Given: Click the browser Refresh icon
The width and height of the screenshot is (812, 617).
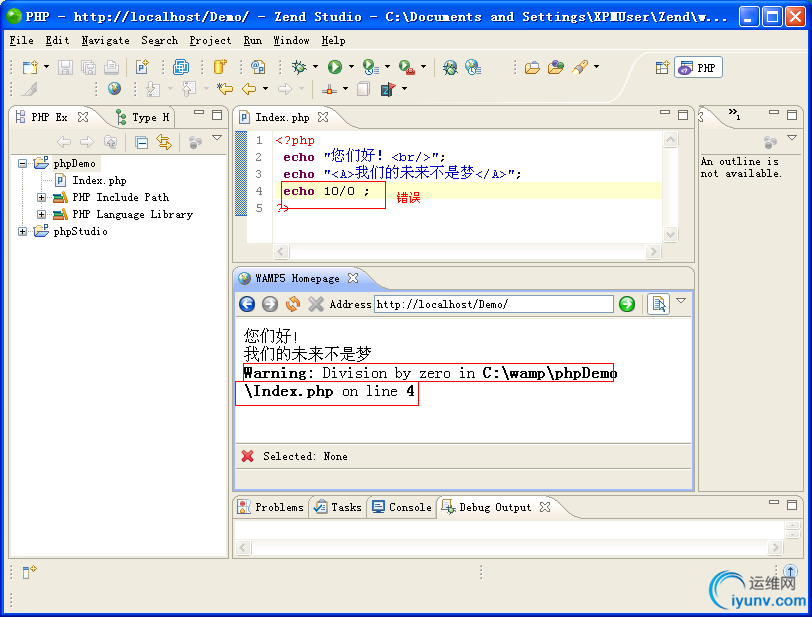Looking at the screenshot, I should 293,304.
